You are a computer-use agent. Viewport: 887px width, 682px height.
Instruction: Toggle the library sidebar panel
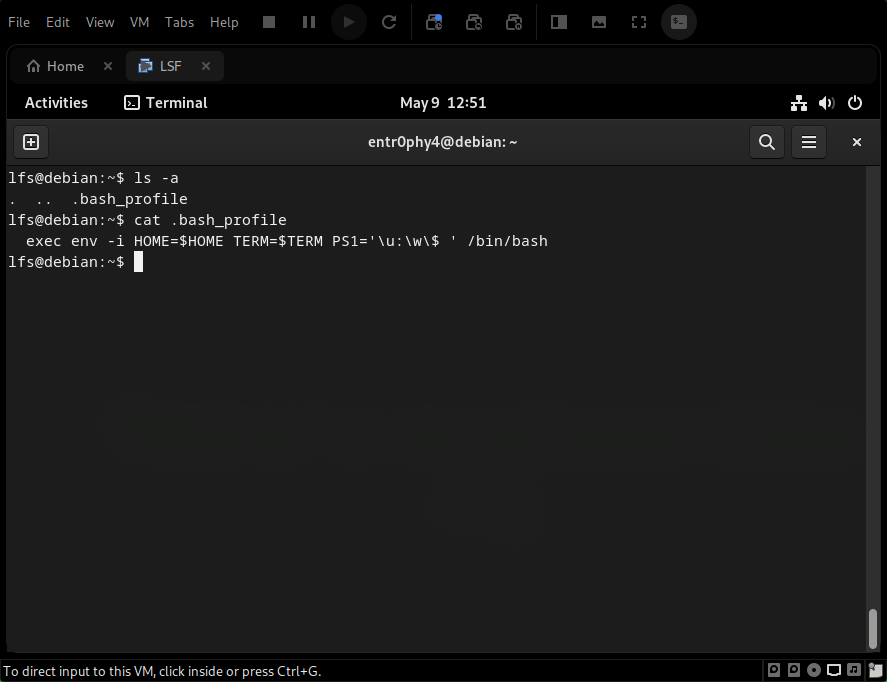558,21
